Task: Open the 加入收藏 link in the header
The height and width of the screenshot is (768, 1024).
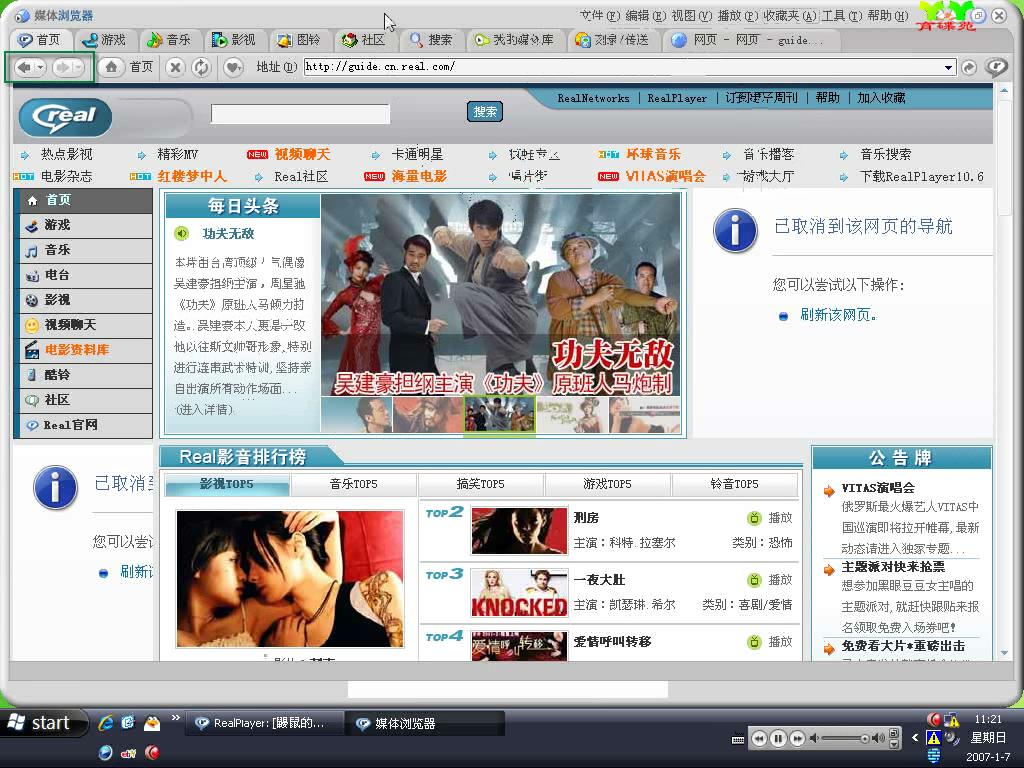Action: 881,98
